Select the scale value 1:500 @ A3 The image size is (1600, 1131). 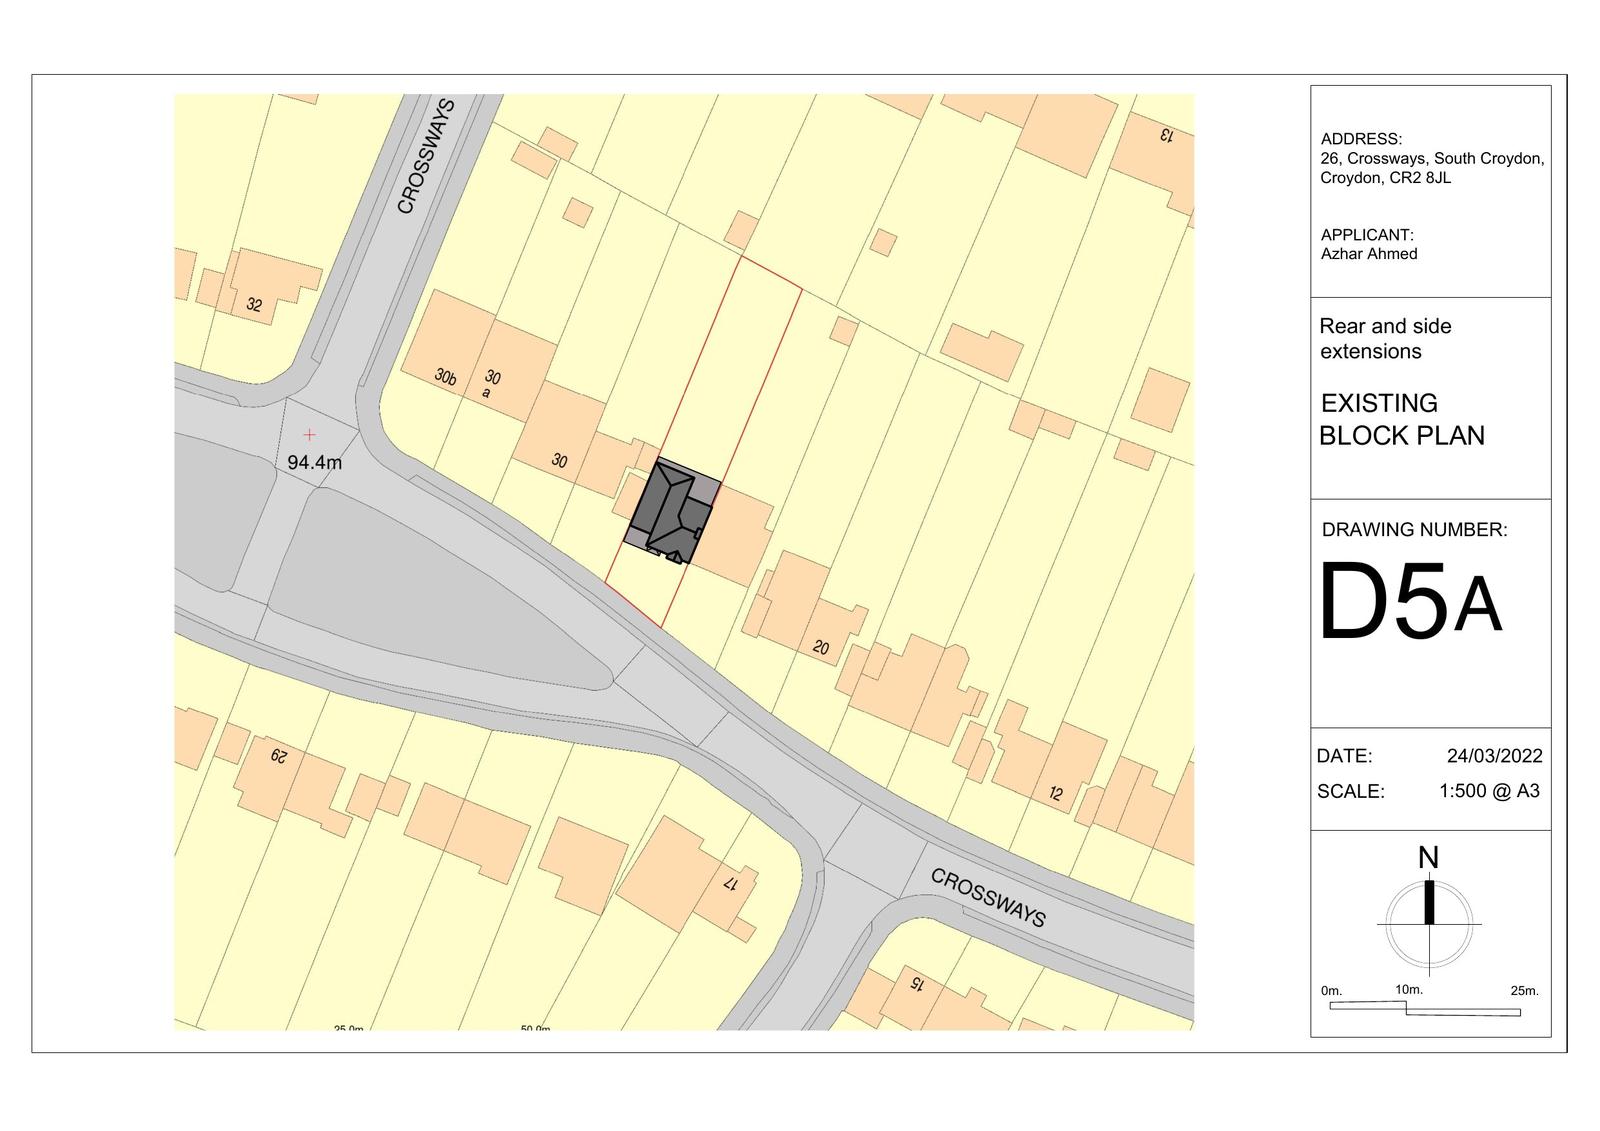(1489, 791)
